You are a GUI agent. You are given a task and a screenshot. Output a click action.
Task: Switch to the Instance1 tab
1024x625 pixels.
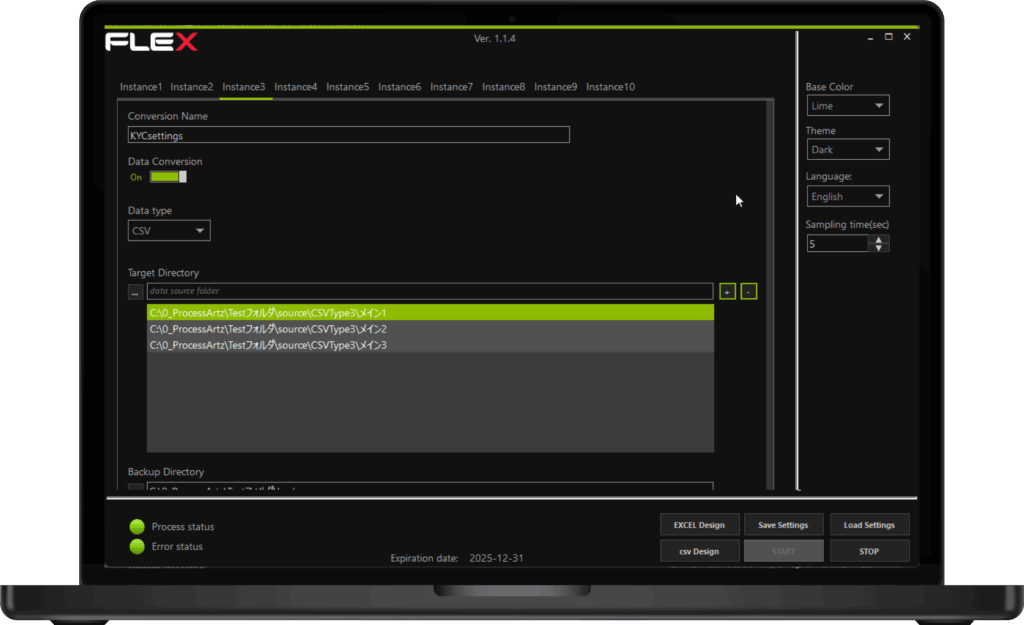(141, 87)
